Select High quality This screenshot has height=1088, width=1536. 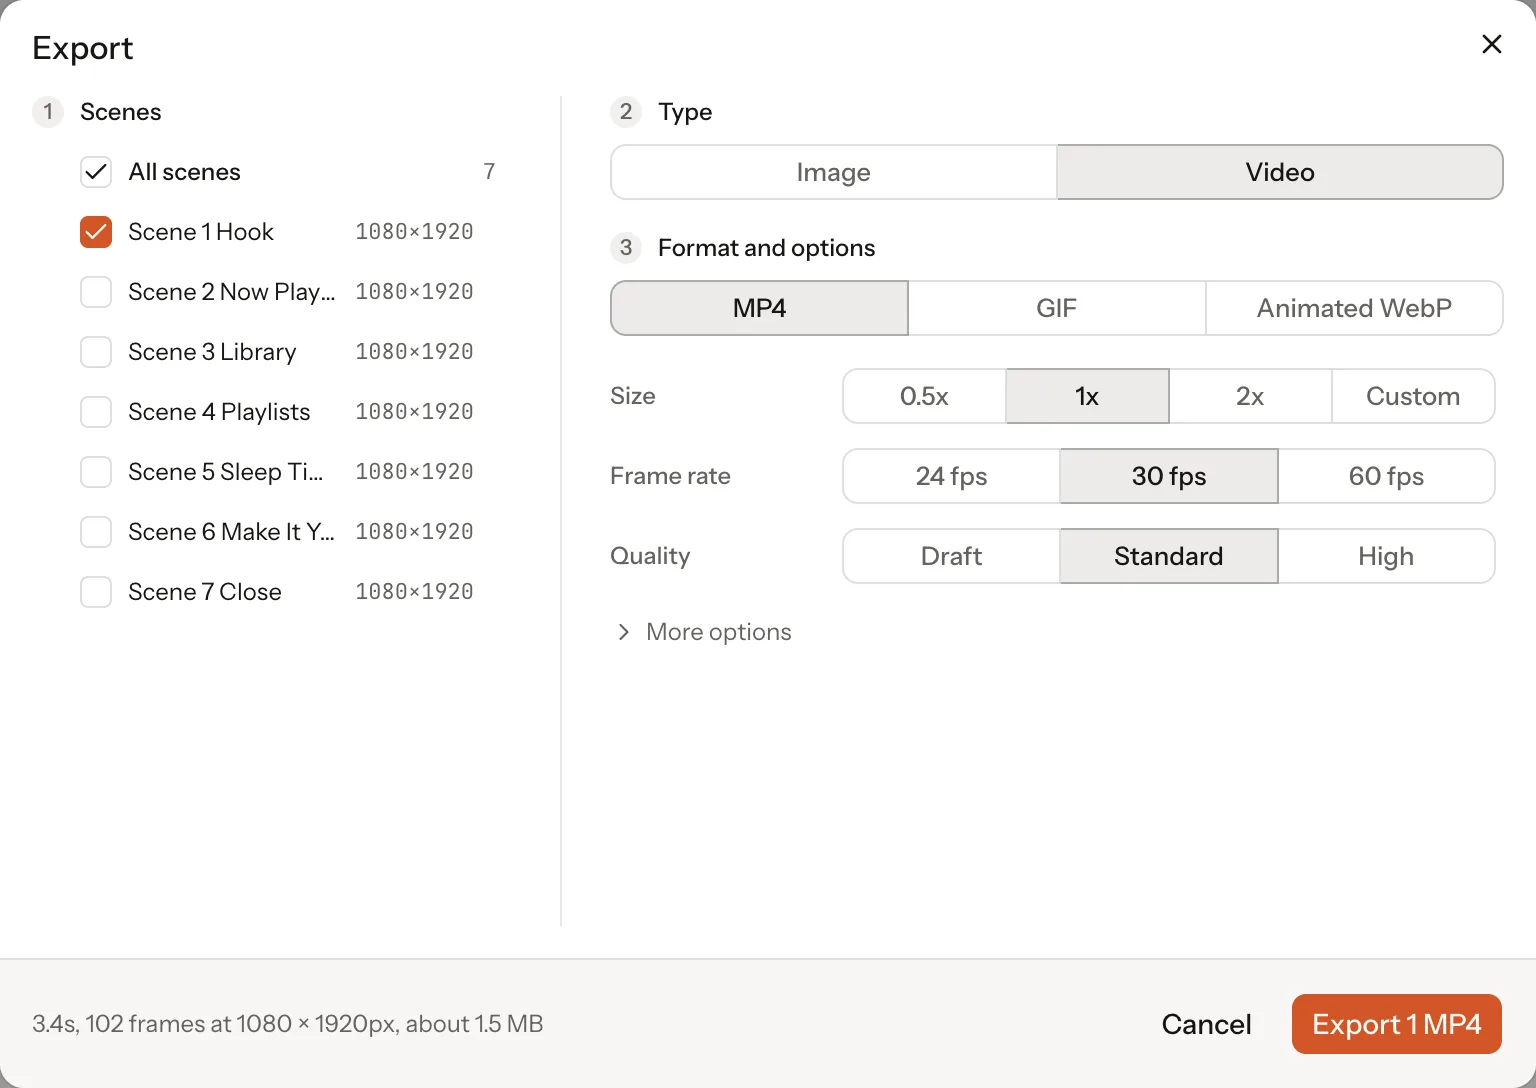1386,556
